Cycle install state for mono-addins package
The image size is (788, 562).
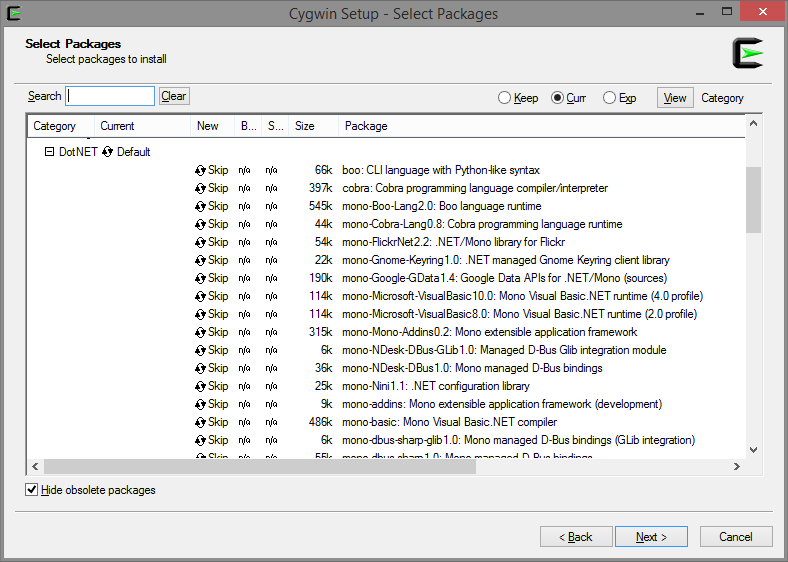point(200,405)
